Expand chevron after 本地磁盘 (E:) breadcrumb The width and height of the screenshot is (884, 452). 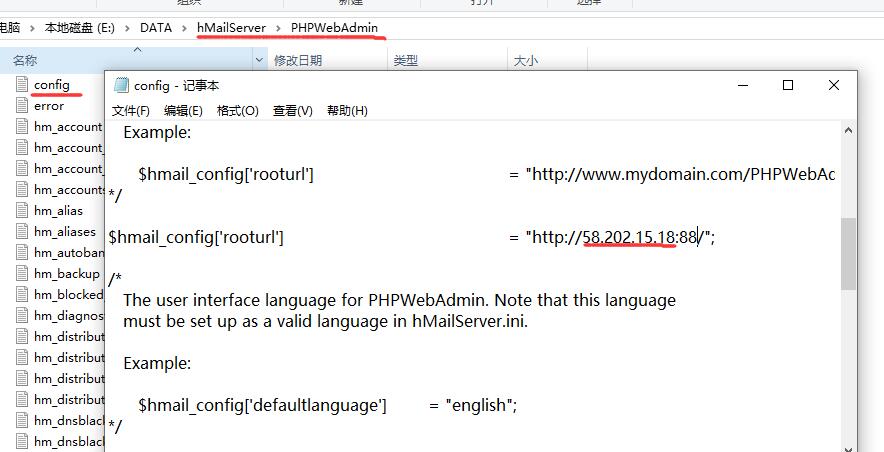[127, 28]
